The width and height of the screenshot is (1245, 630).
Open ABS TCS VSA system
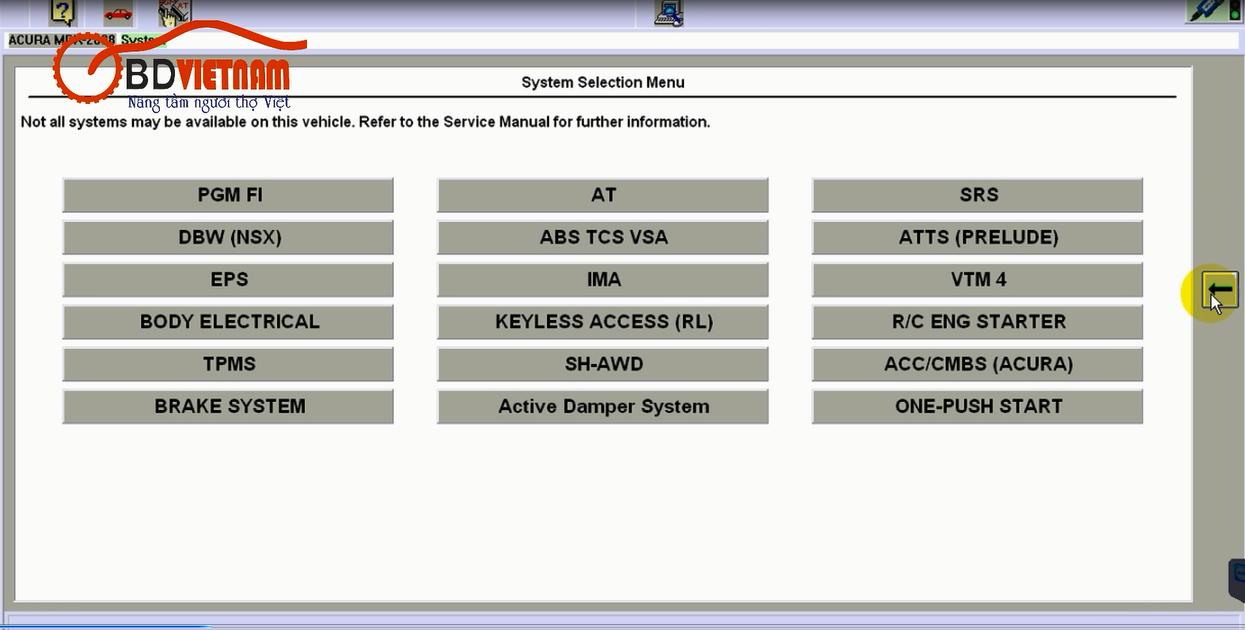[603, 237]
